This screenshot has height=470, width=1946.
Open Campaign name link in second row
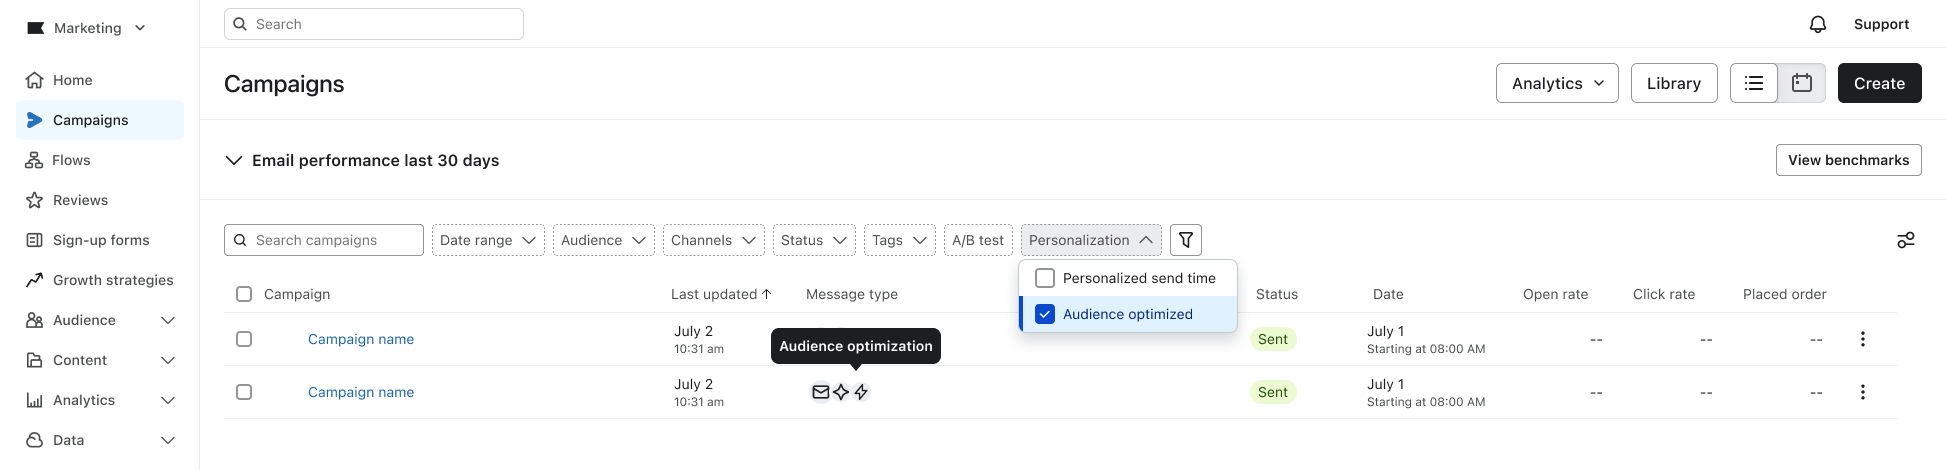tap(361, 392)
